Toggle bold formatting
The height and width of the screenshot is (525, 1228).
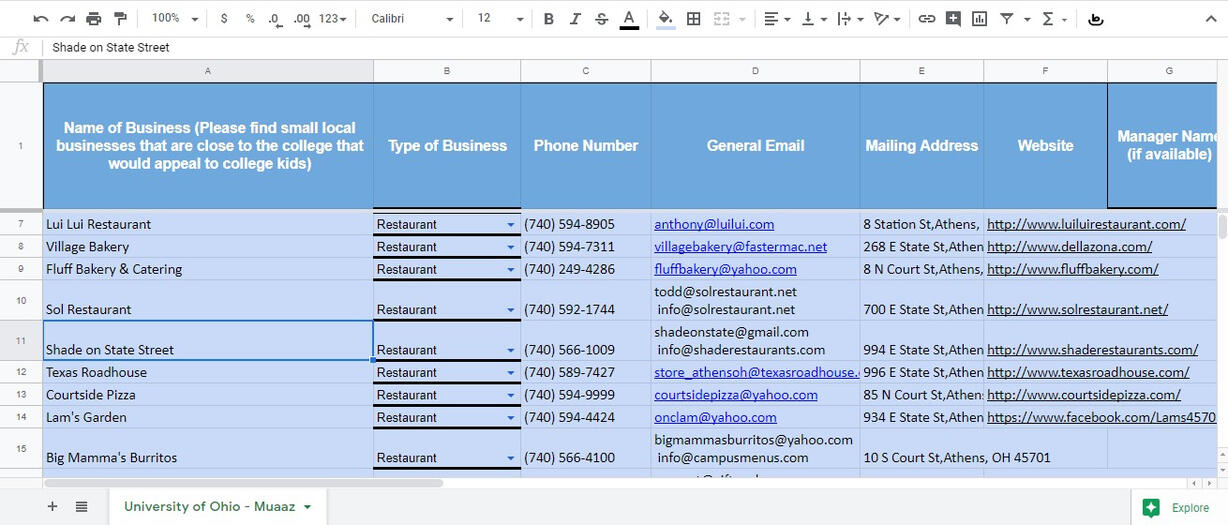pos(549,18)
